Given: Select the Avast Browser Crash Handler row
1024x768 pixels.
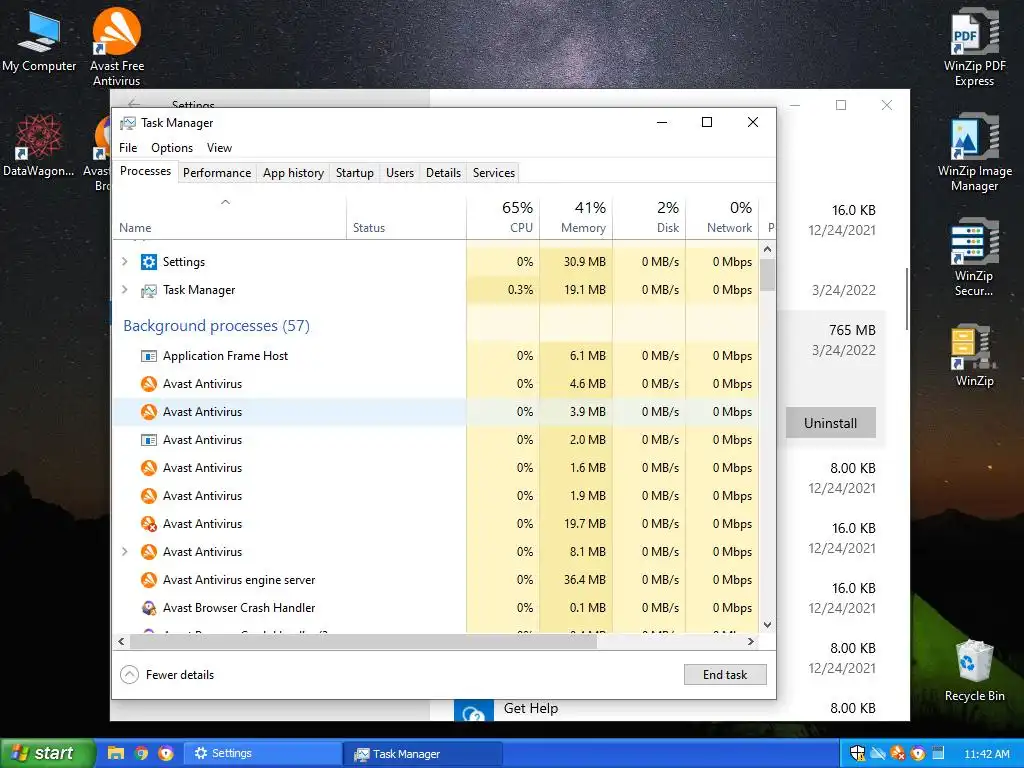Looking at the screenshot, I should 436,608.
